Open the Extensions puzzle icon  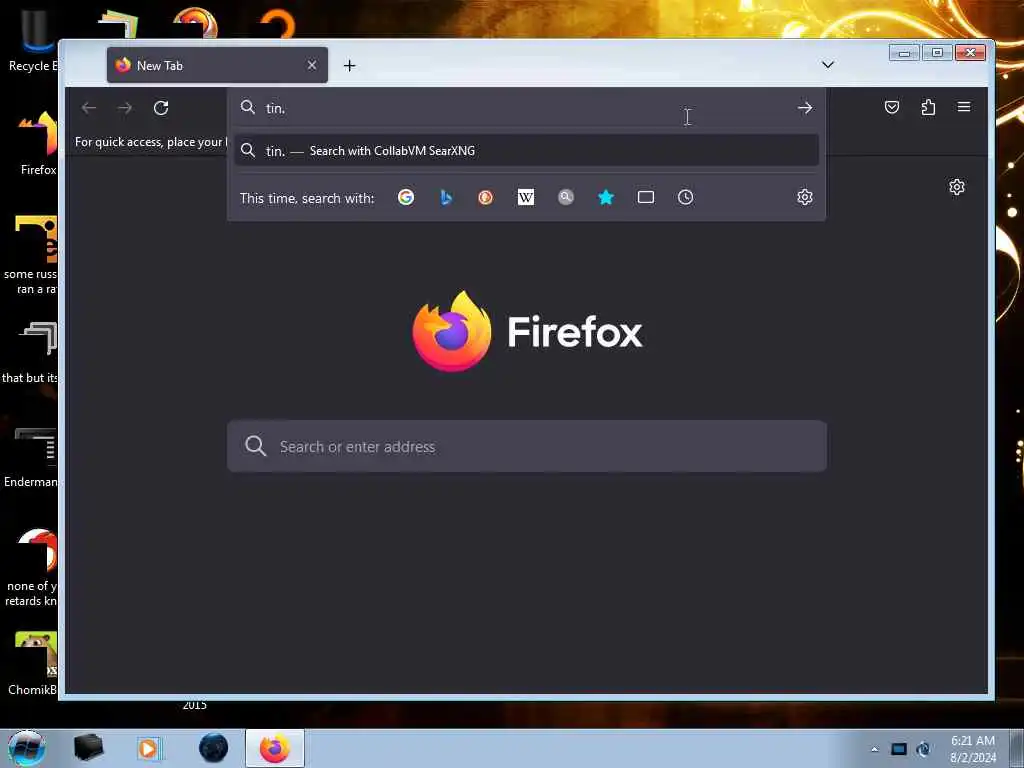[928, 108]
